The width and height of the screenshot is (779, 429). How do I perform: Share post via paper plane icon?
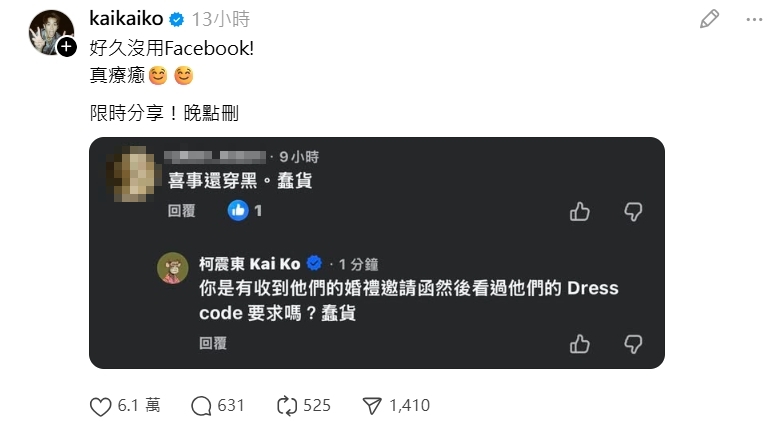[x=372, y=406]
